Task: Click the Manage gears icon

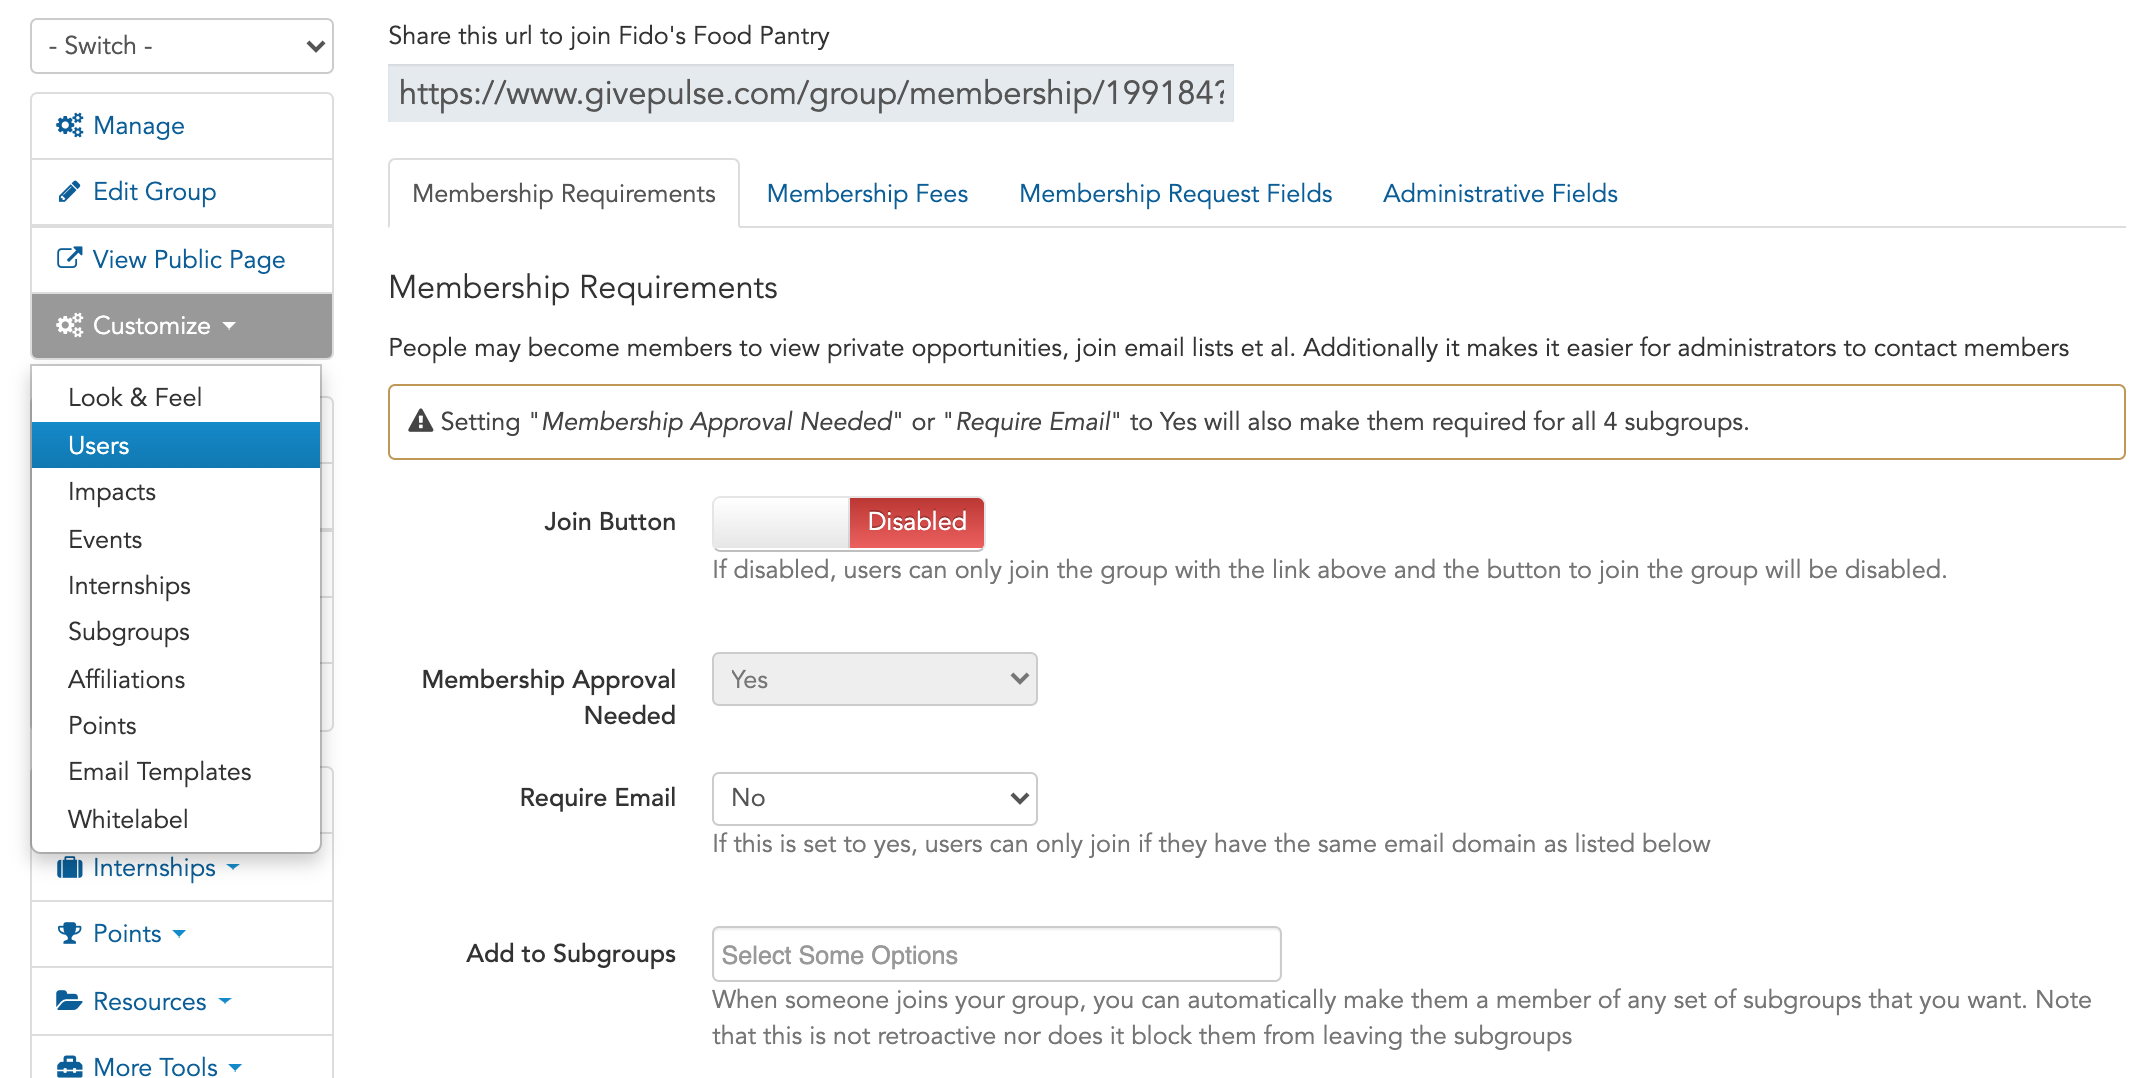Action: point(69,125)
